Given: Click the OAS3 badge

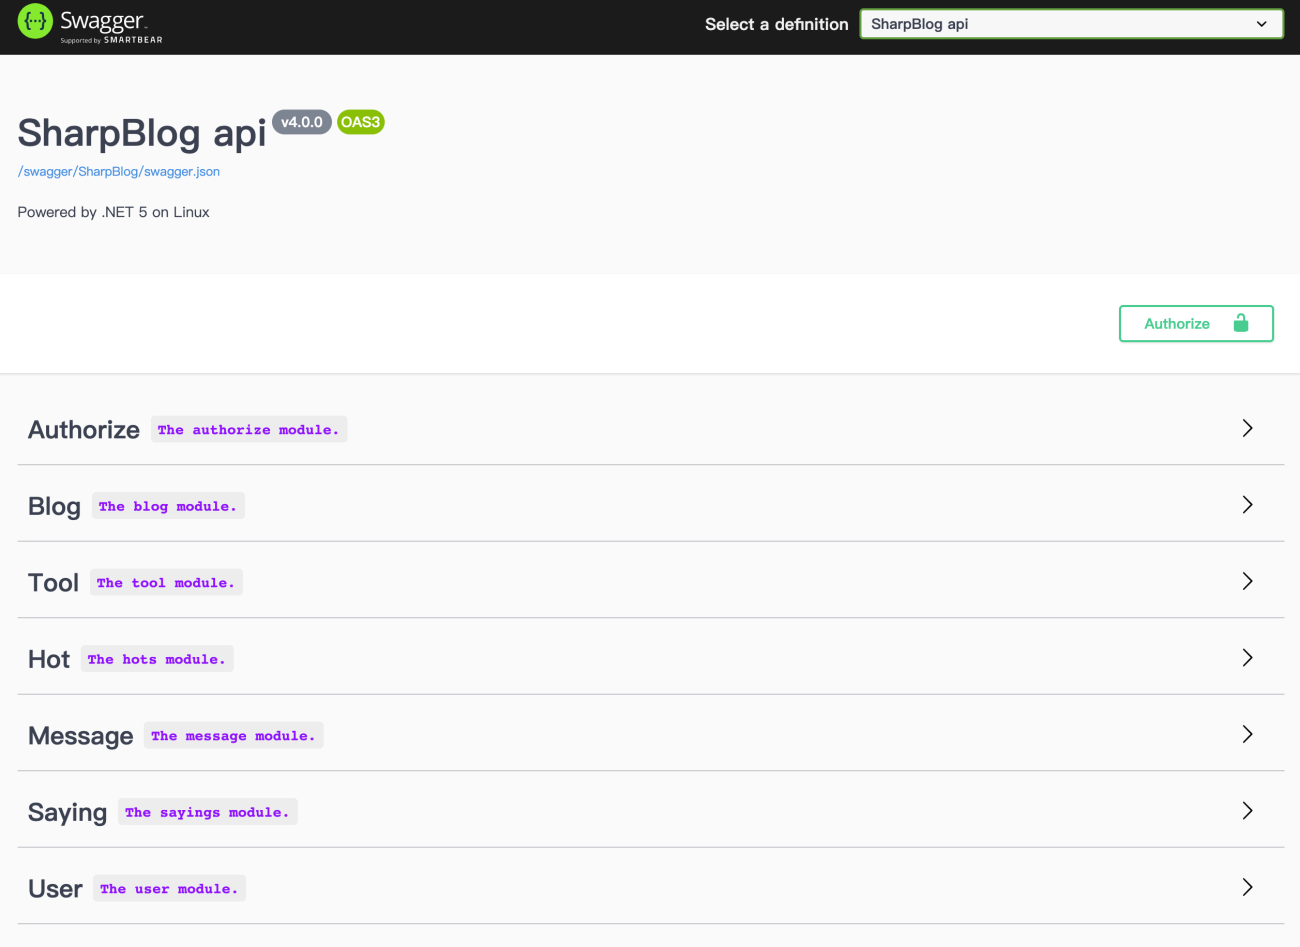Looking at the screenshot, I should (361, 122).
